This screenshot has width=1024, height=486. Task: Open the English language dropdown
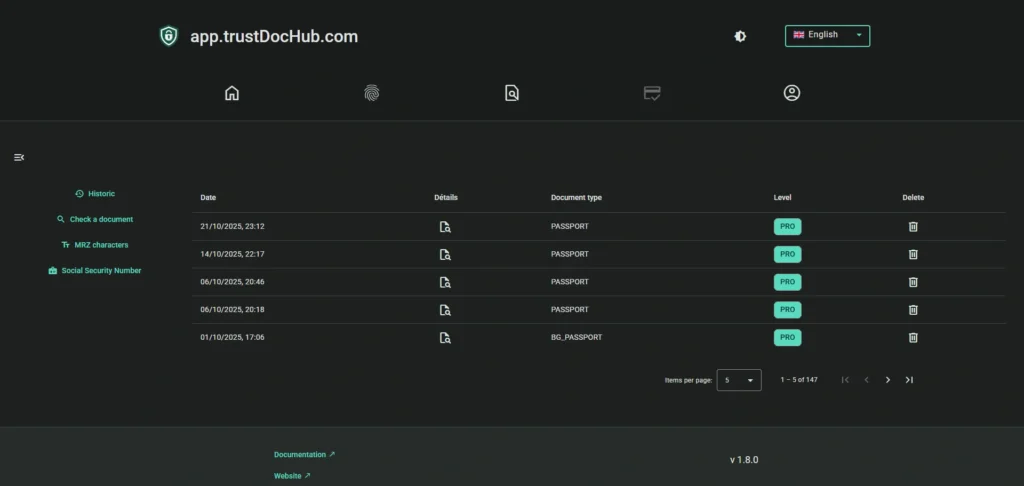(827, 35)
